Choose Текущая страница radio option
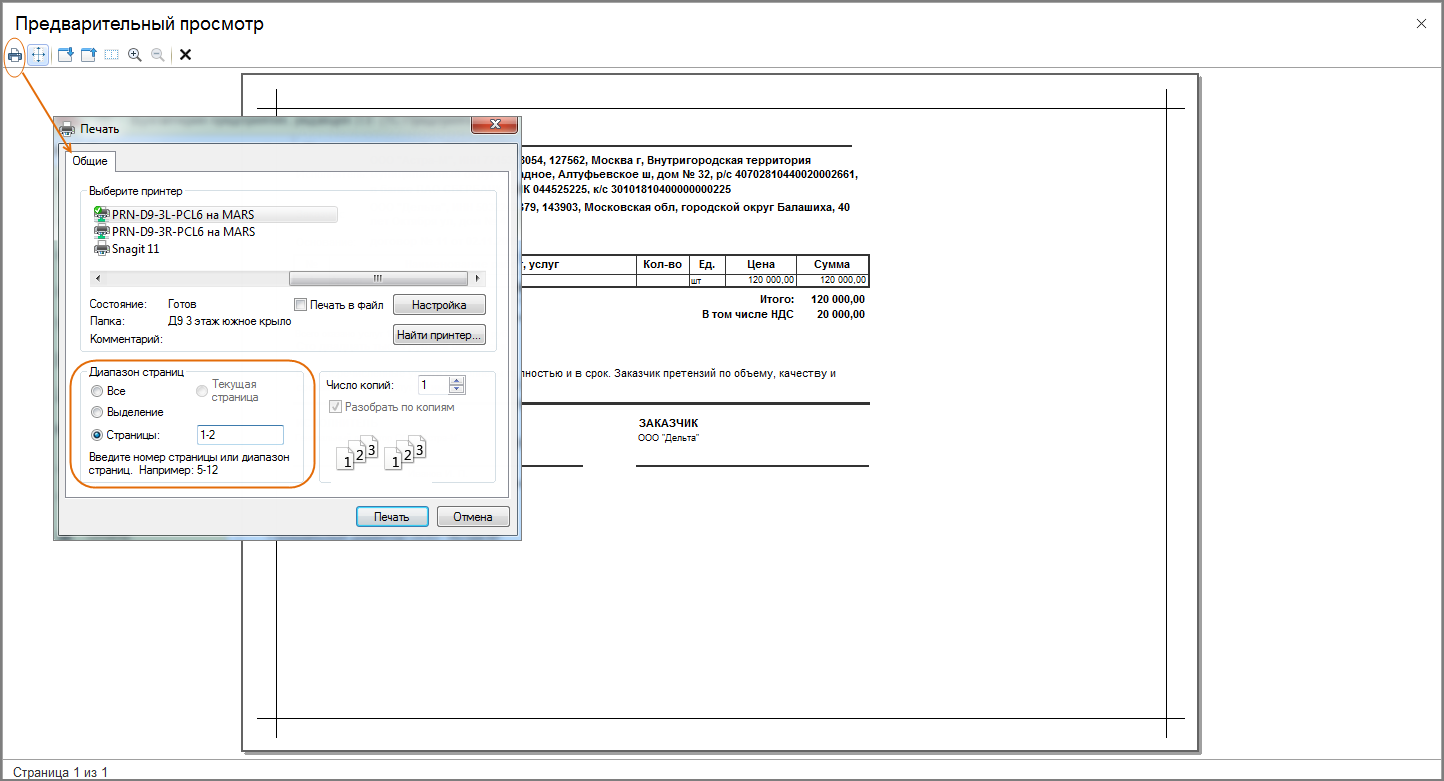The image size is (1444, 781). coord(202,391)
